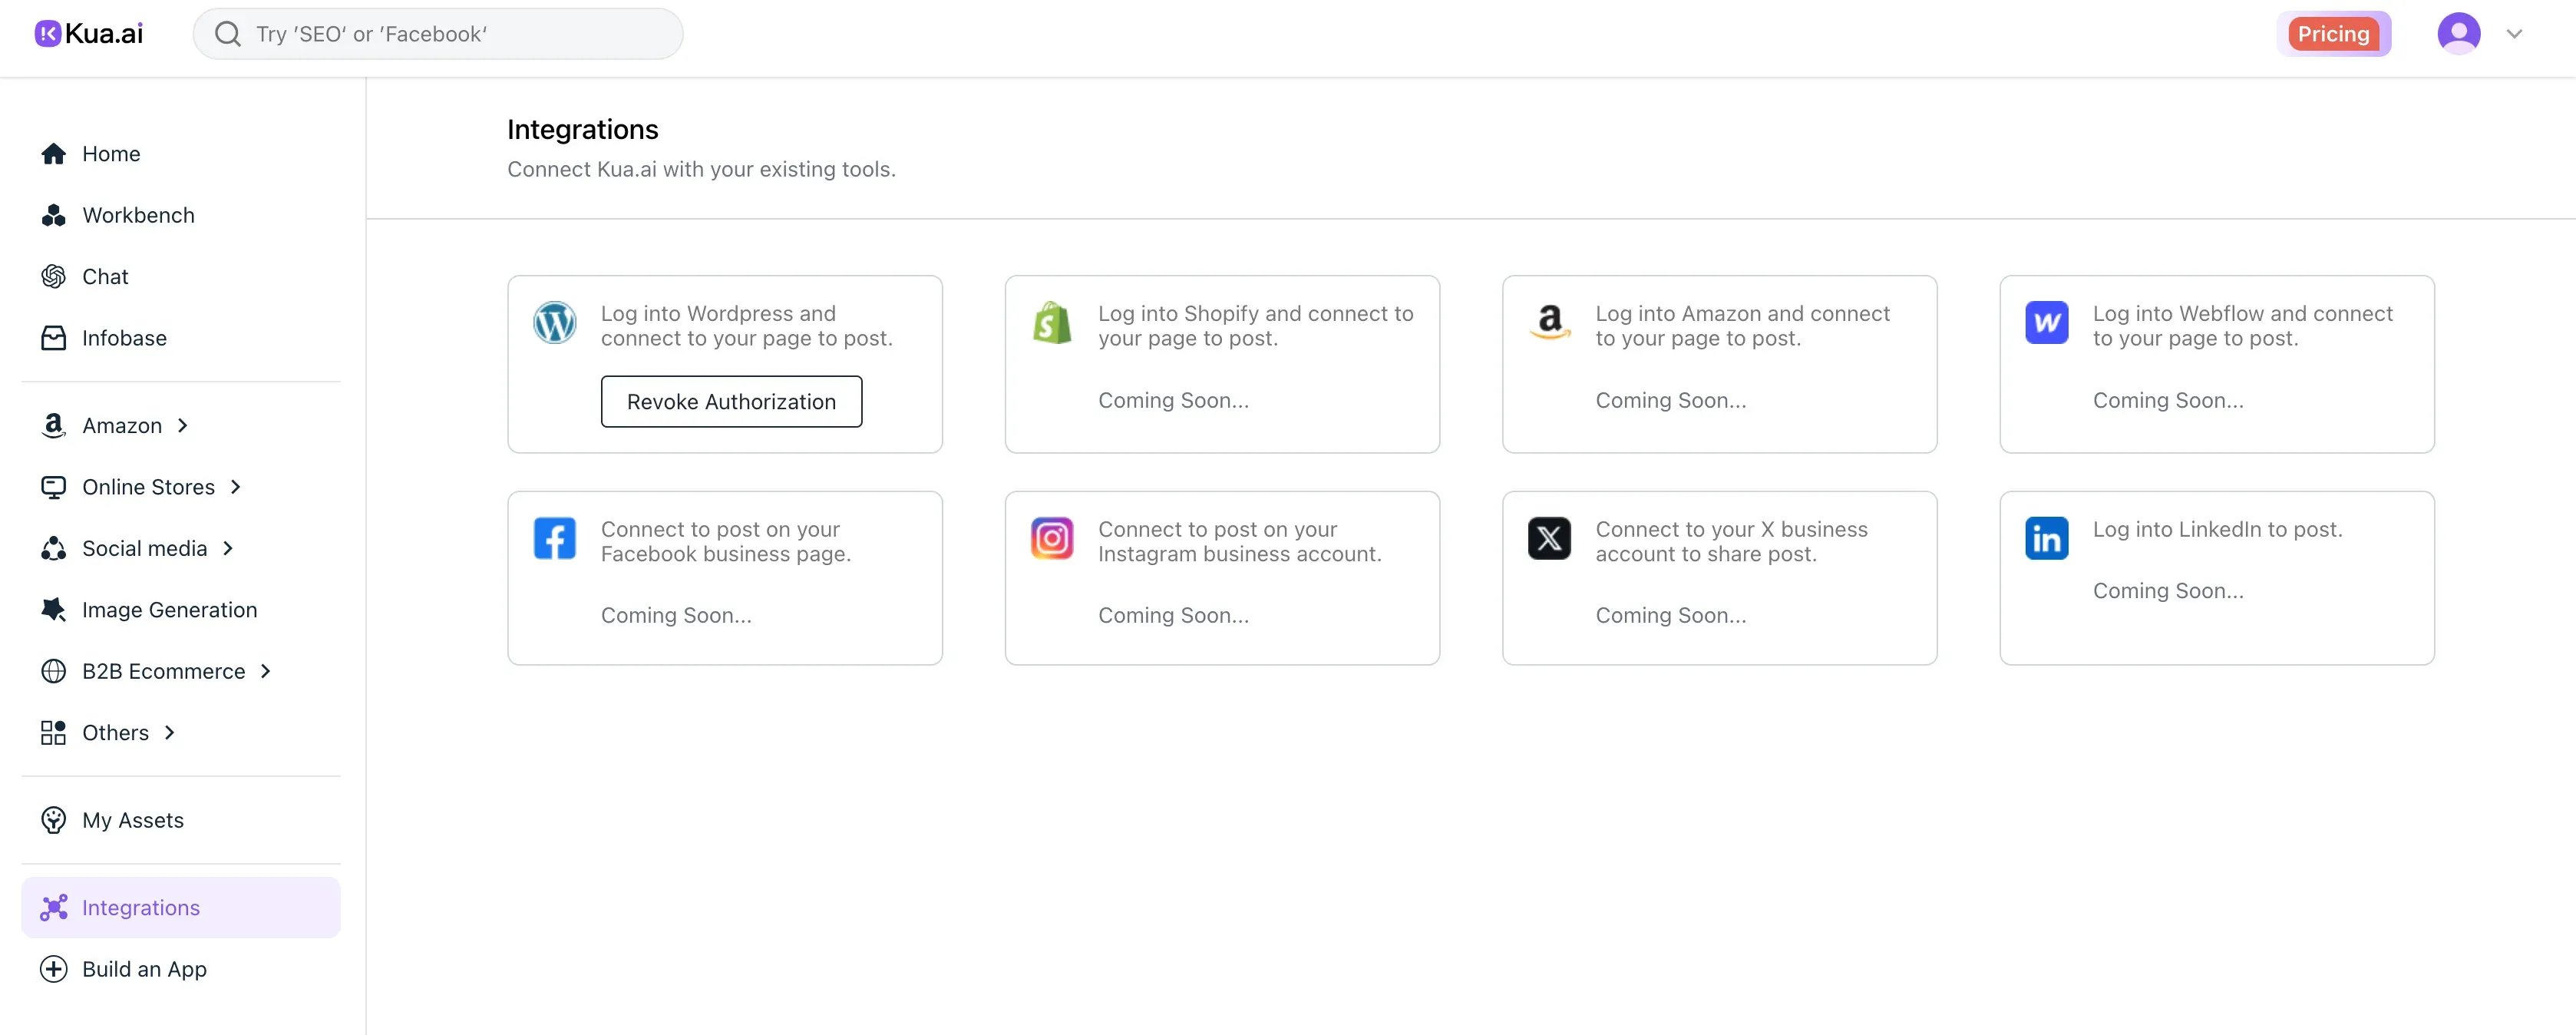Viewport: 2576px width, 1035px height.
Task: Open the Pricing page
Action: pyautogui.click(x=2334, y=33)
